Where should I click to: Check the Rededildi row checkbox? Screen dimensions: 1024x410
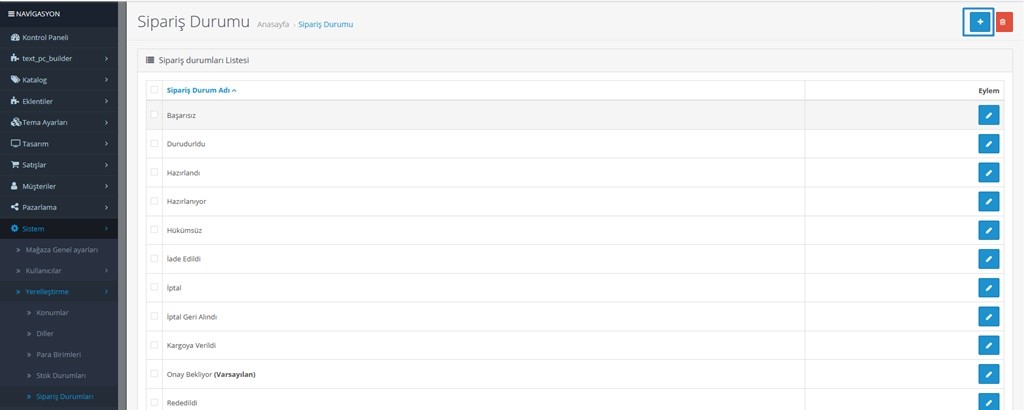[154, 402]
